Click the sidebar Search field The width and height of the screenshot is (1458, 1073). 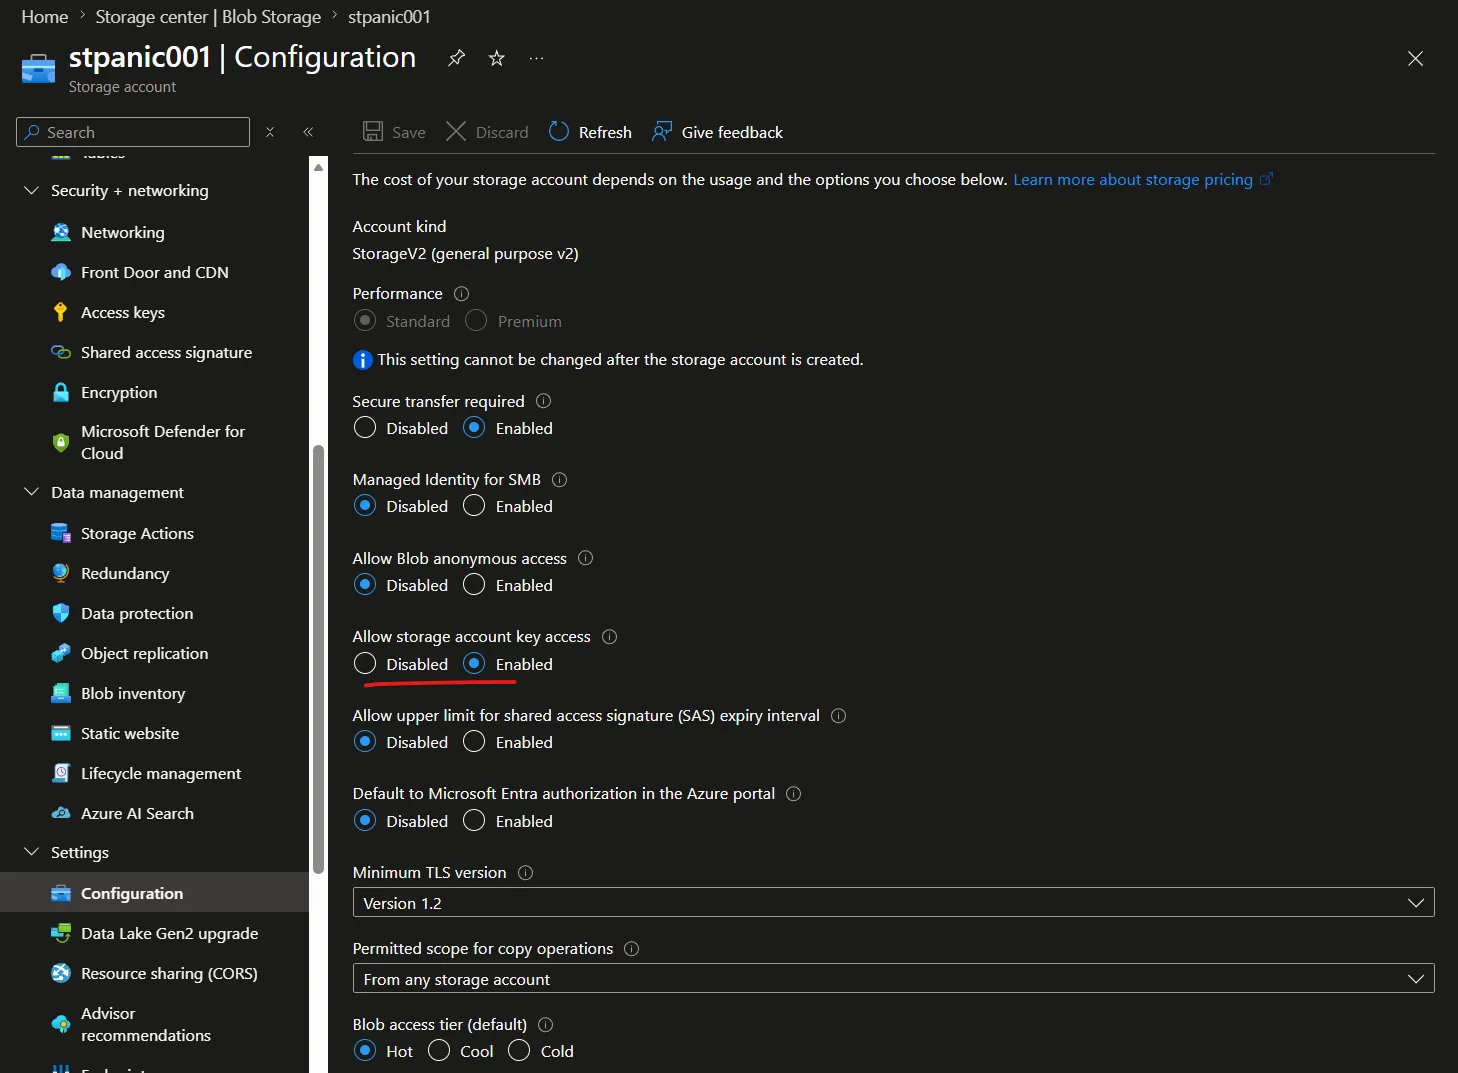coord(133,132)
